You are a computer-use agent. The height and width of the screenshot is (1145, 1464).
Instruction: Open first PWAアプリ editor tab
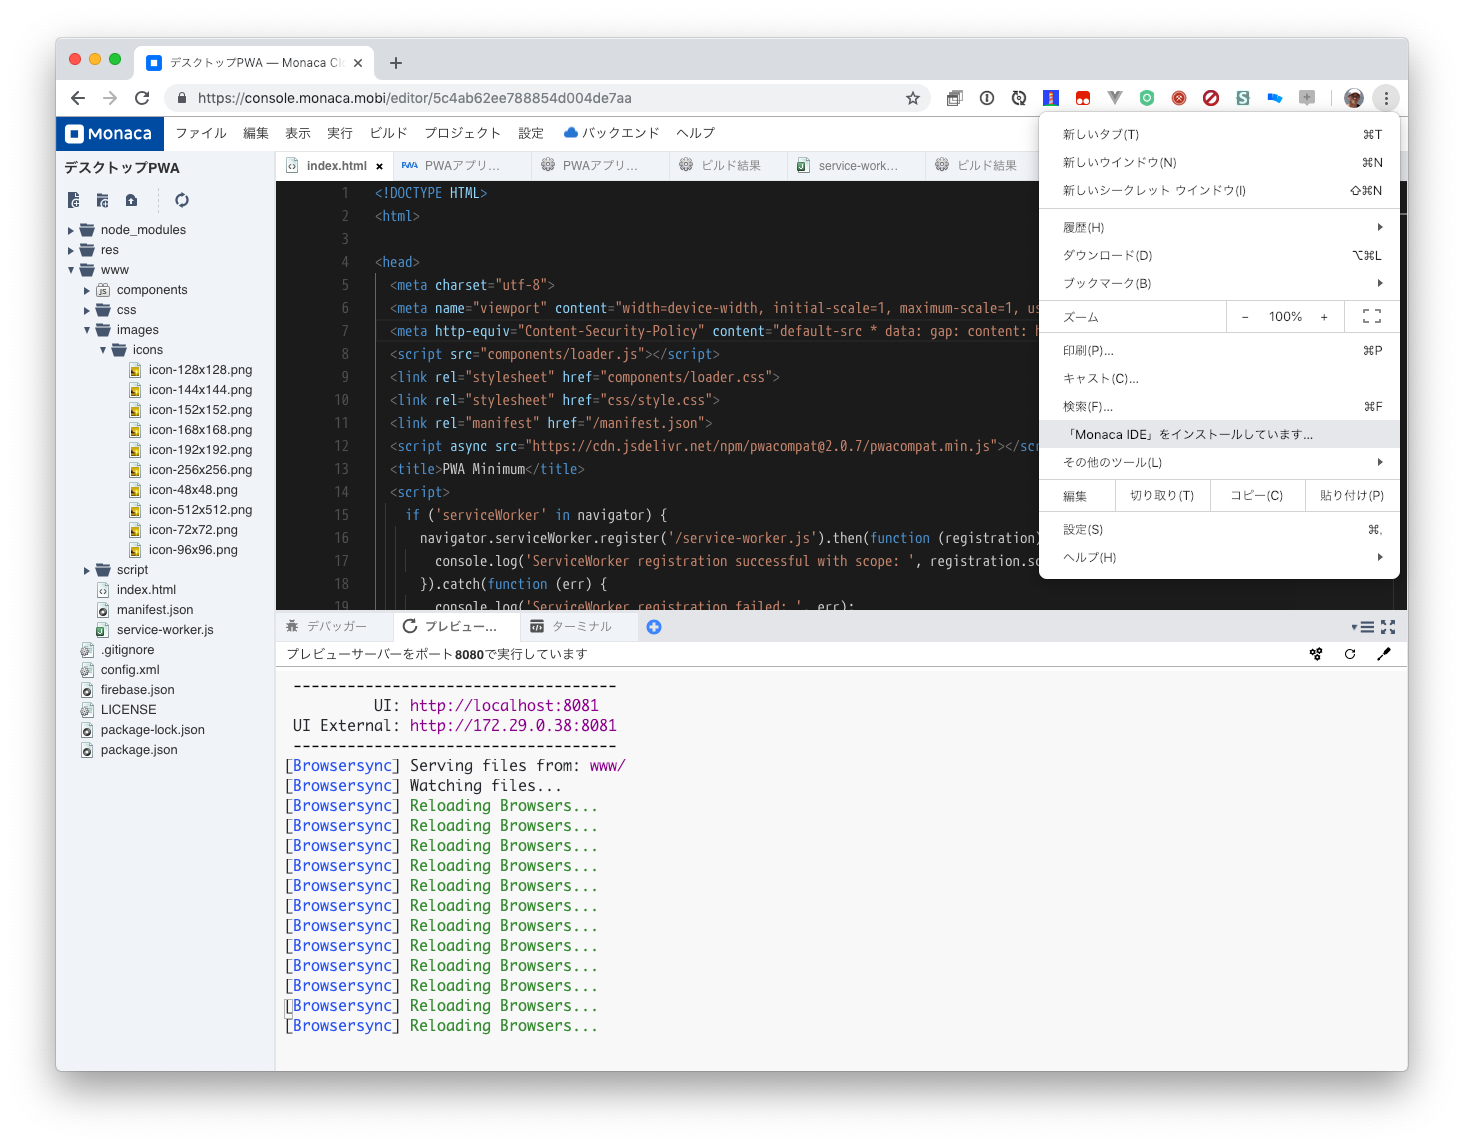tap(460, 166)
